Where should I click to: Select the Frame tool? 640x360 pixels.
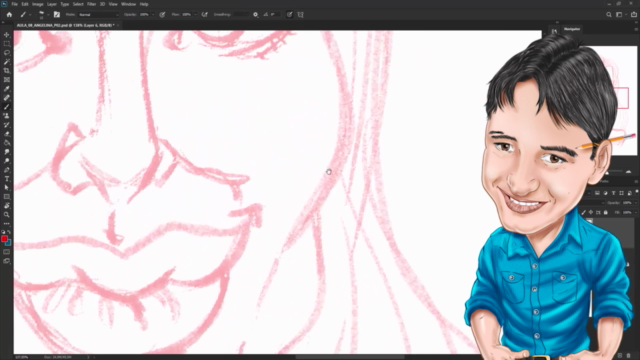pyautogui.click(x=7, y=80)
